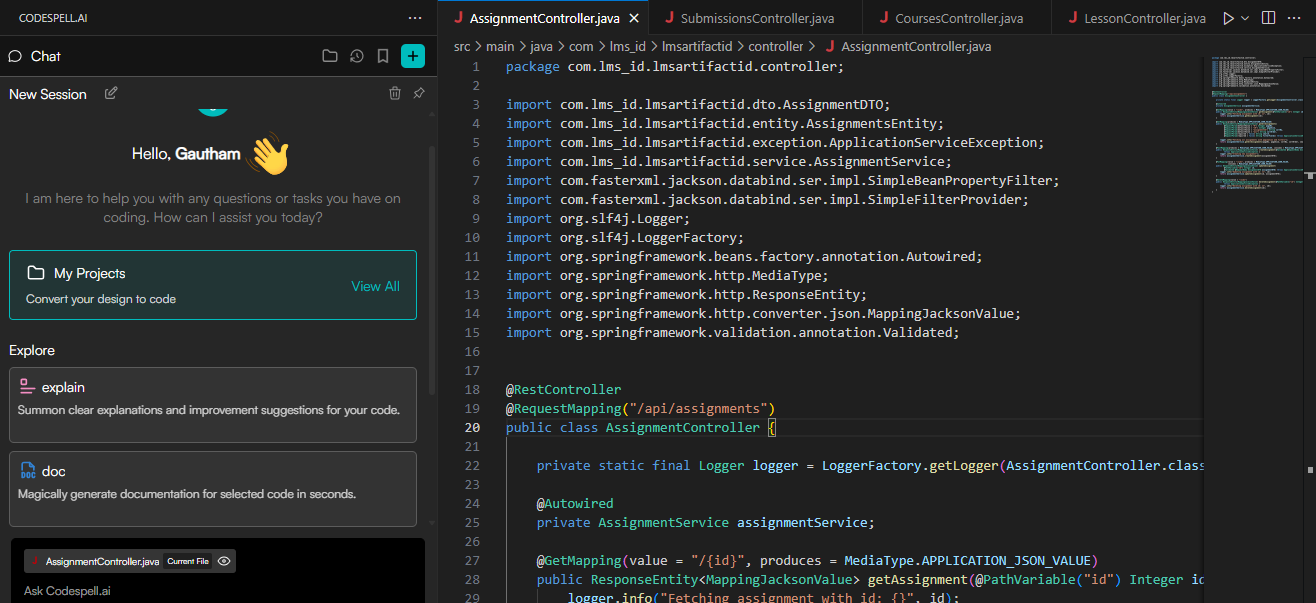Open the bookmarks icon in Chat header
The width and height of the screenshot is (1316, 603).
tap(383, 56)
